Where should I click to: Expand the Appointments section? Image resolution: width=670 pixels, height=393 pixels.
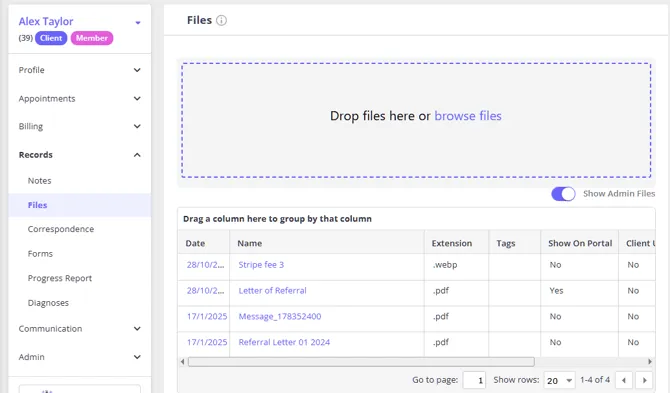pos(79,99)
